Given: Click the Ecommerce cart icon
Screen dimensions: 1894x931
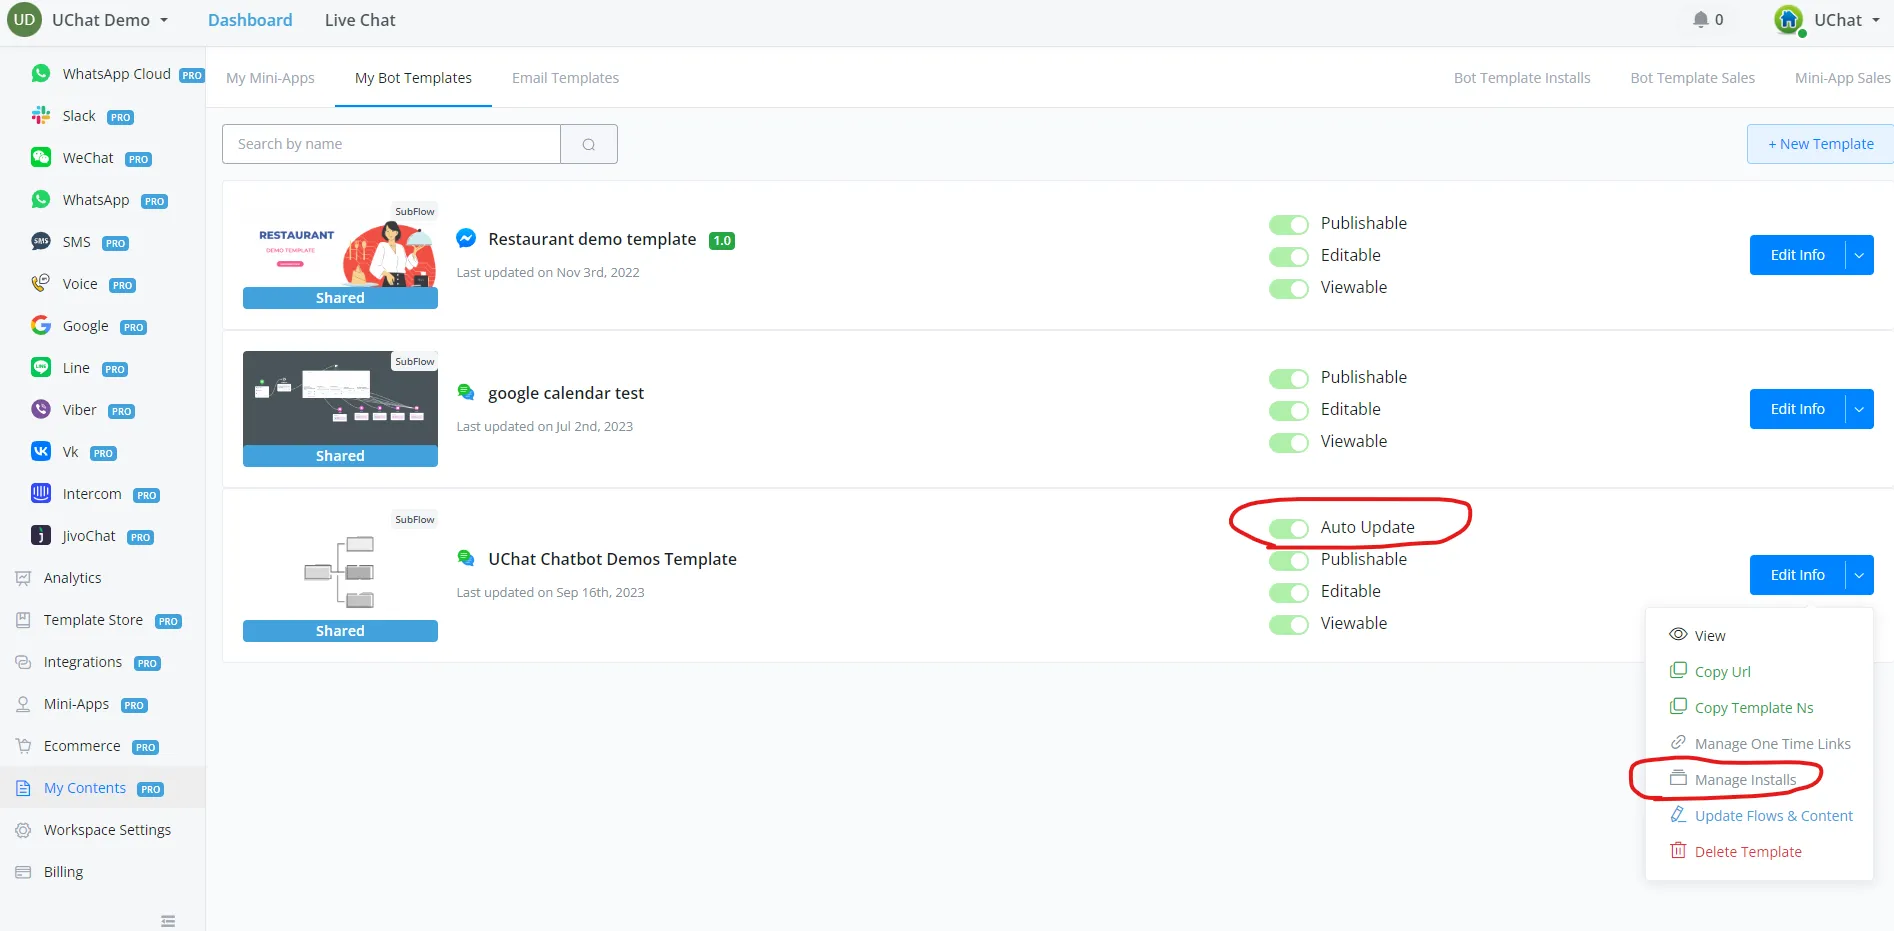Looking at the screenshot, I should click(x=23, y=746).
